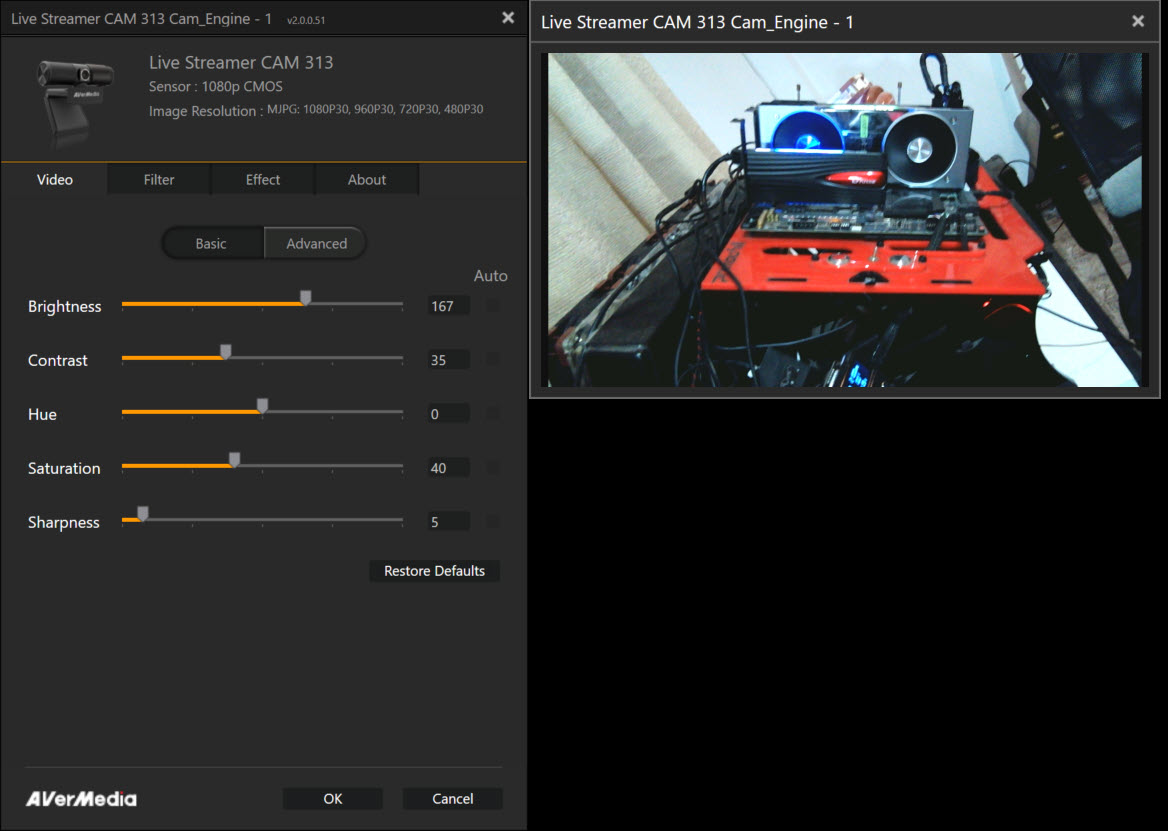The width and height of the screenshot is (1168, 831).
Task: Click the Contrast label
Action: pyautogui.click(x=57, y=360)
